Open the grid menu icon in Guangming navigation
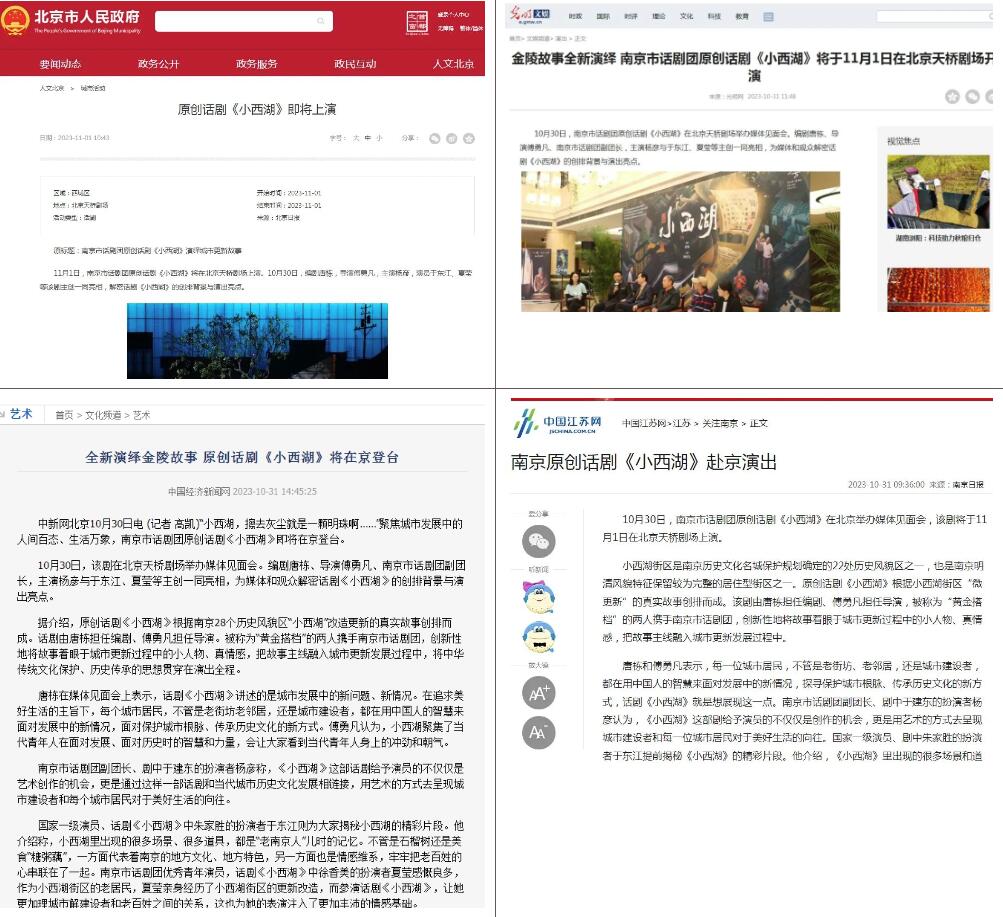The width and height of the screenshot is (1003, 917). tap(768, 17)
